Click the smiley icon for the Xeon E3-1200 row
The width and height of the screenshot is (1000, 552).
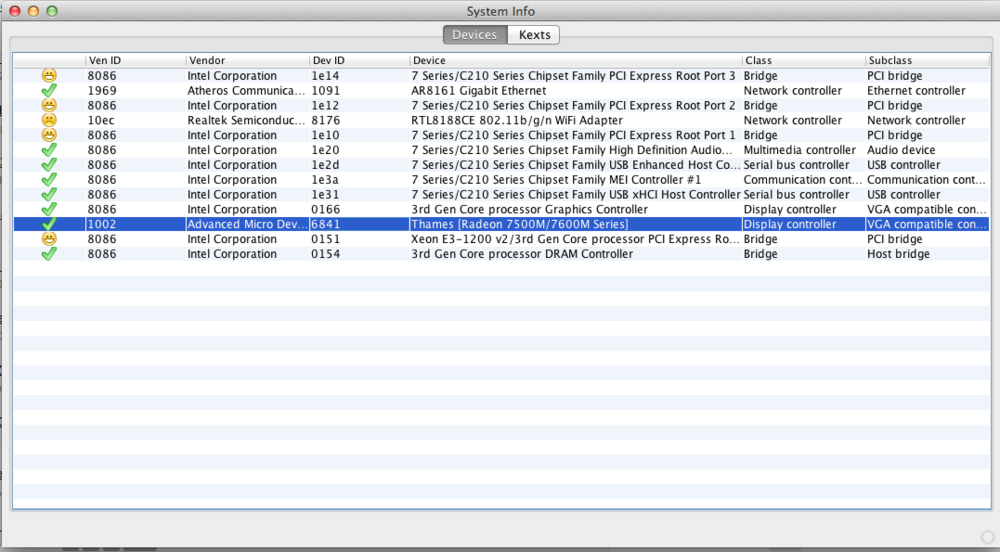pyautogui.click(x=48, y=239)
